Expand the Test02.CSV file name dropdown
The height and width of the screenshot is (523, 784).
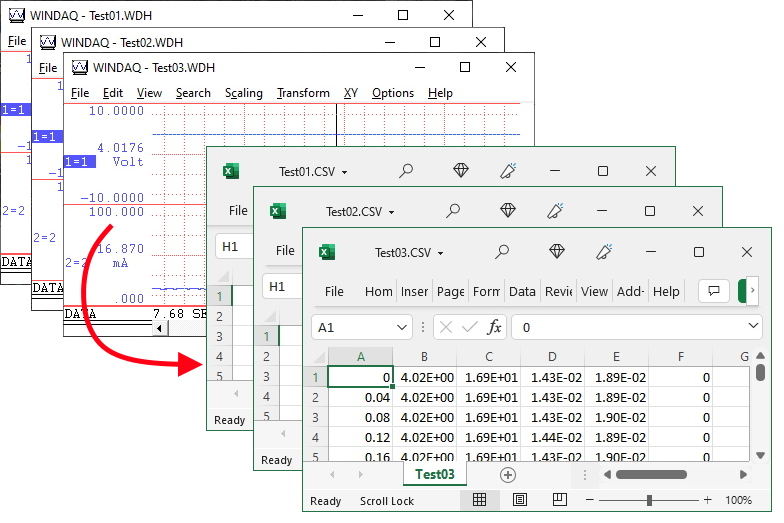[392, 212]
